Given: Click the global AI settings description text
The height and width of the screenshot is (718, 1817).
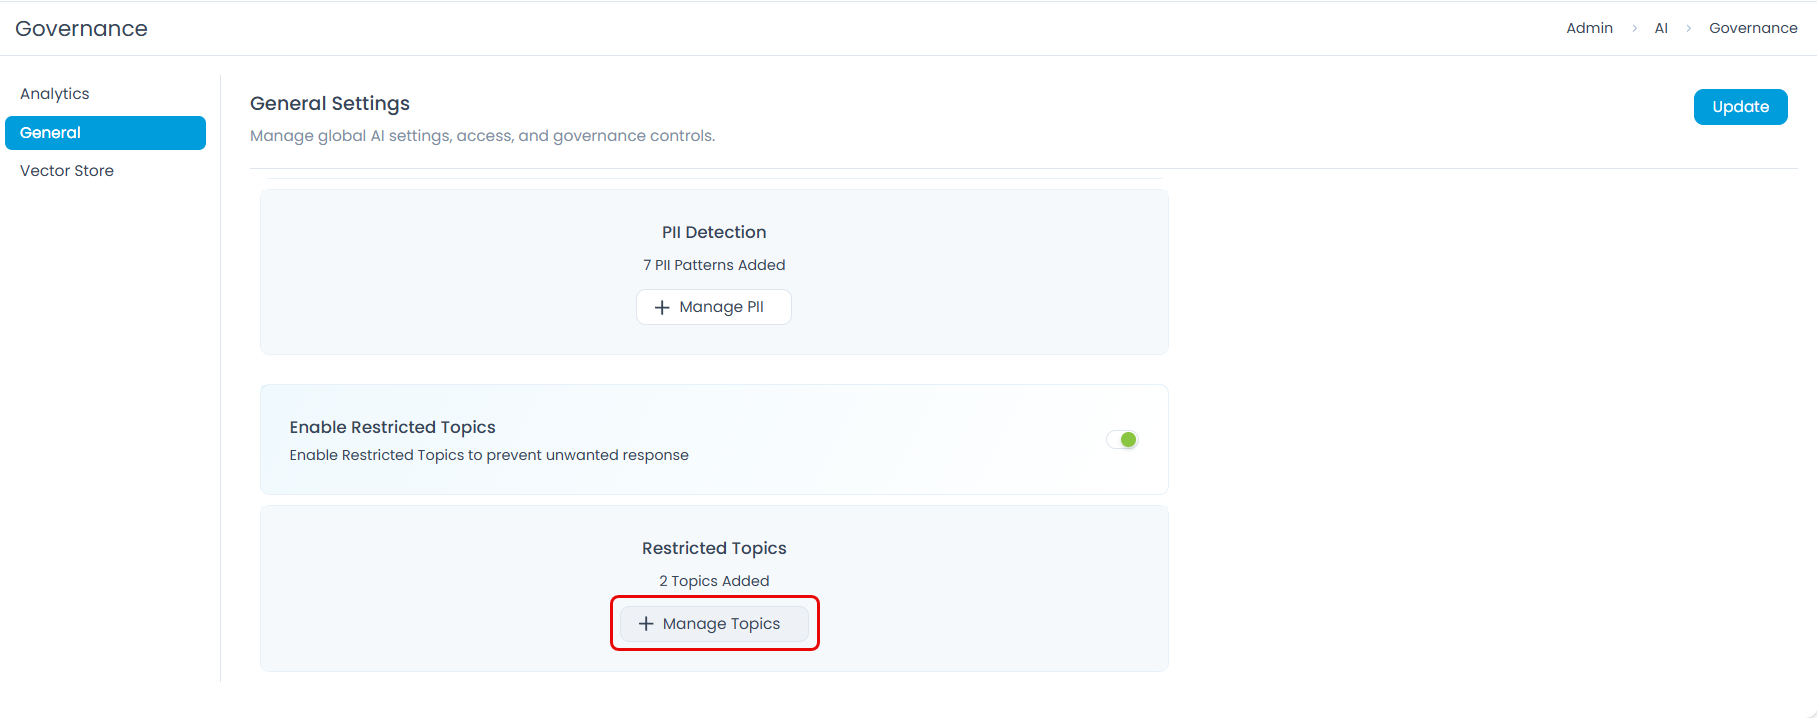Looking at the screenshot, I should [482, 136].
